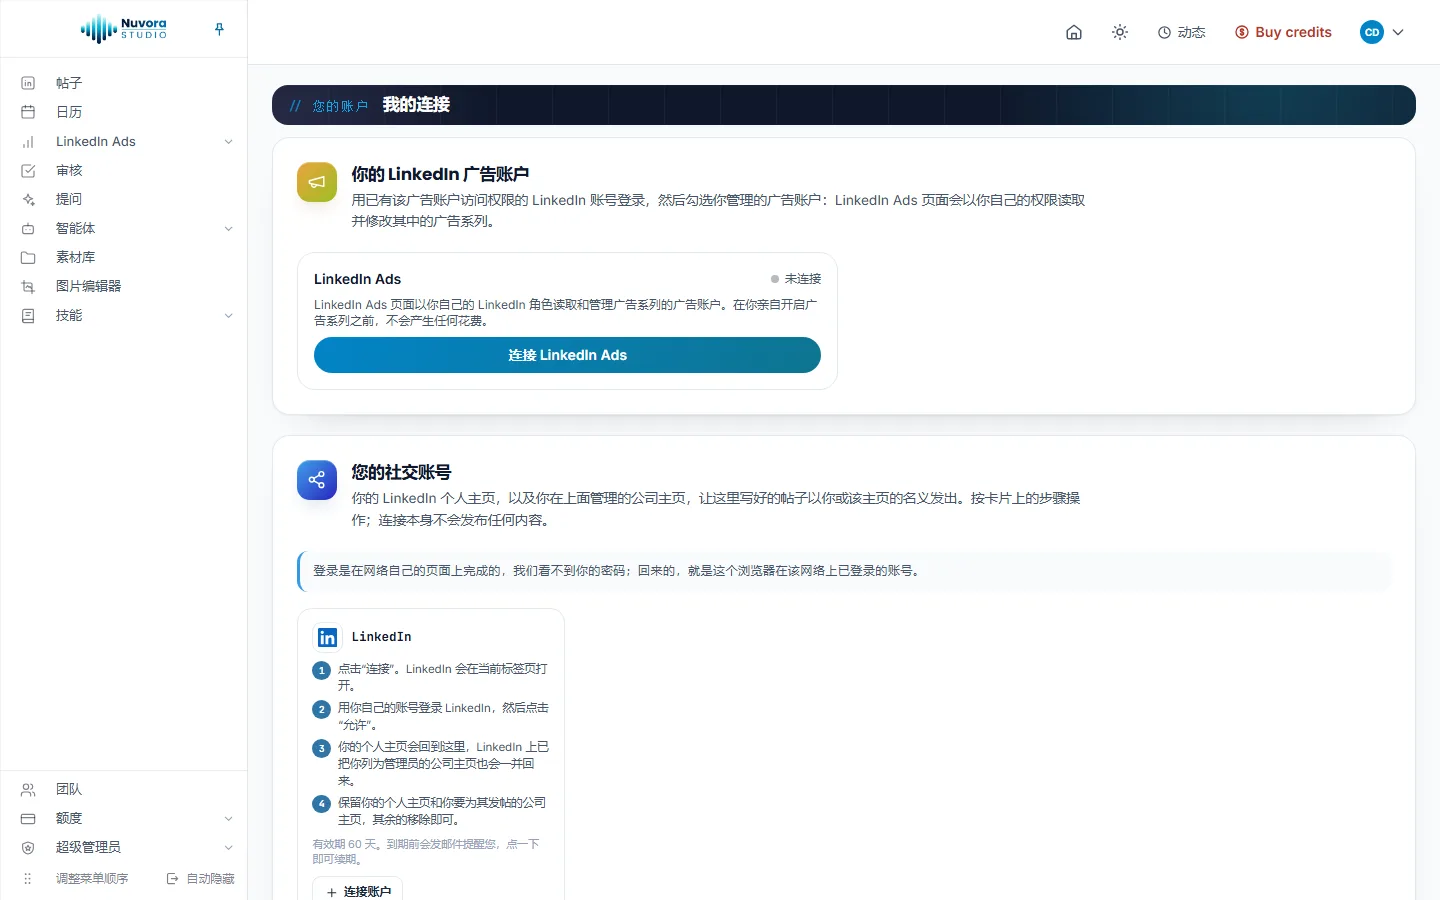Expand the 技能 submenu chevron

tap(228, 316)
